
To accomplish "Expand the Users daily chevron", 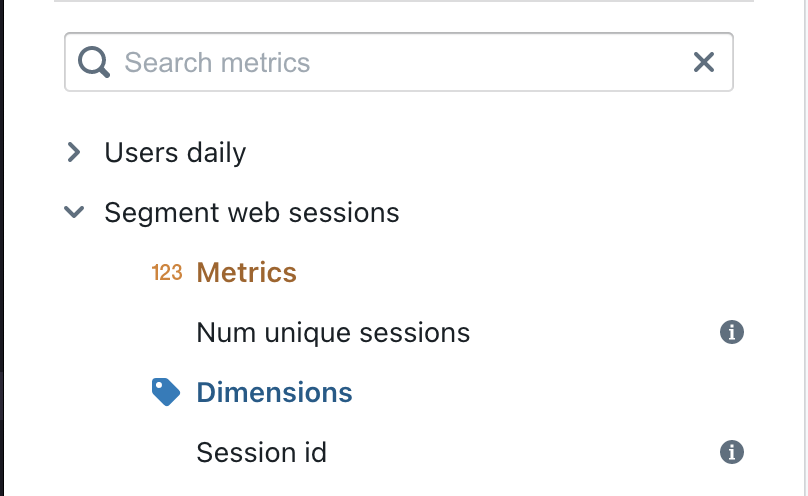I will [73, 152].
